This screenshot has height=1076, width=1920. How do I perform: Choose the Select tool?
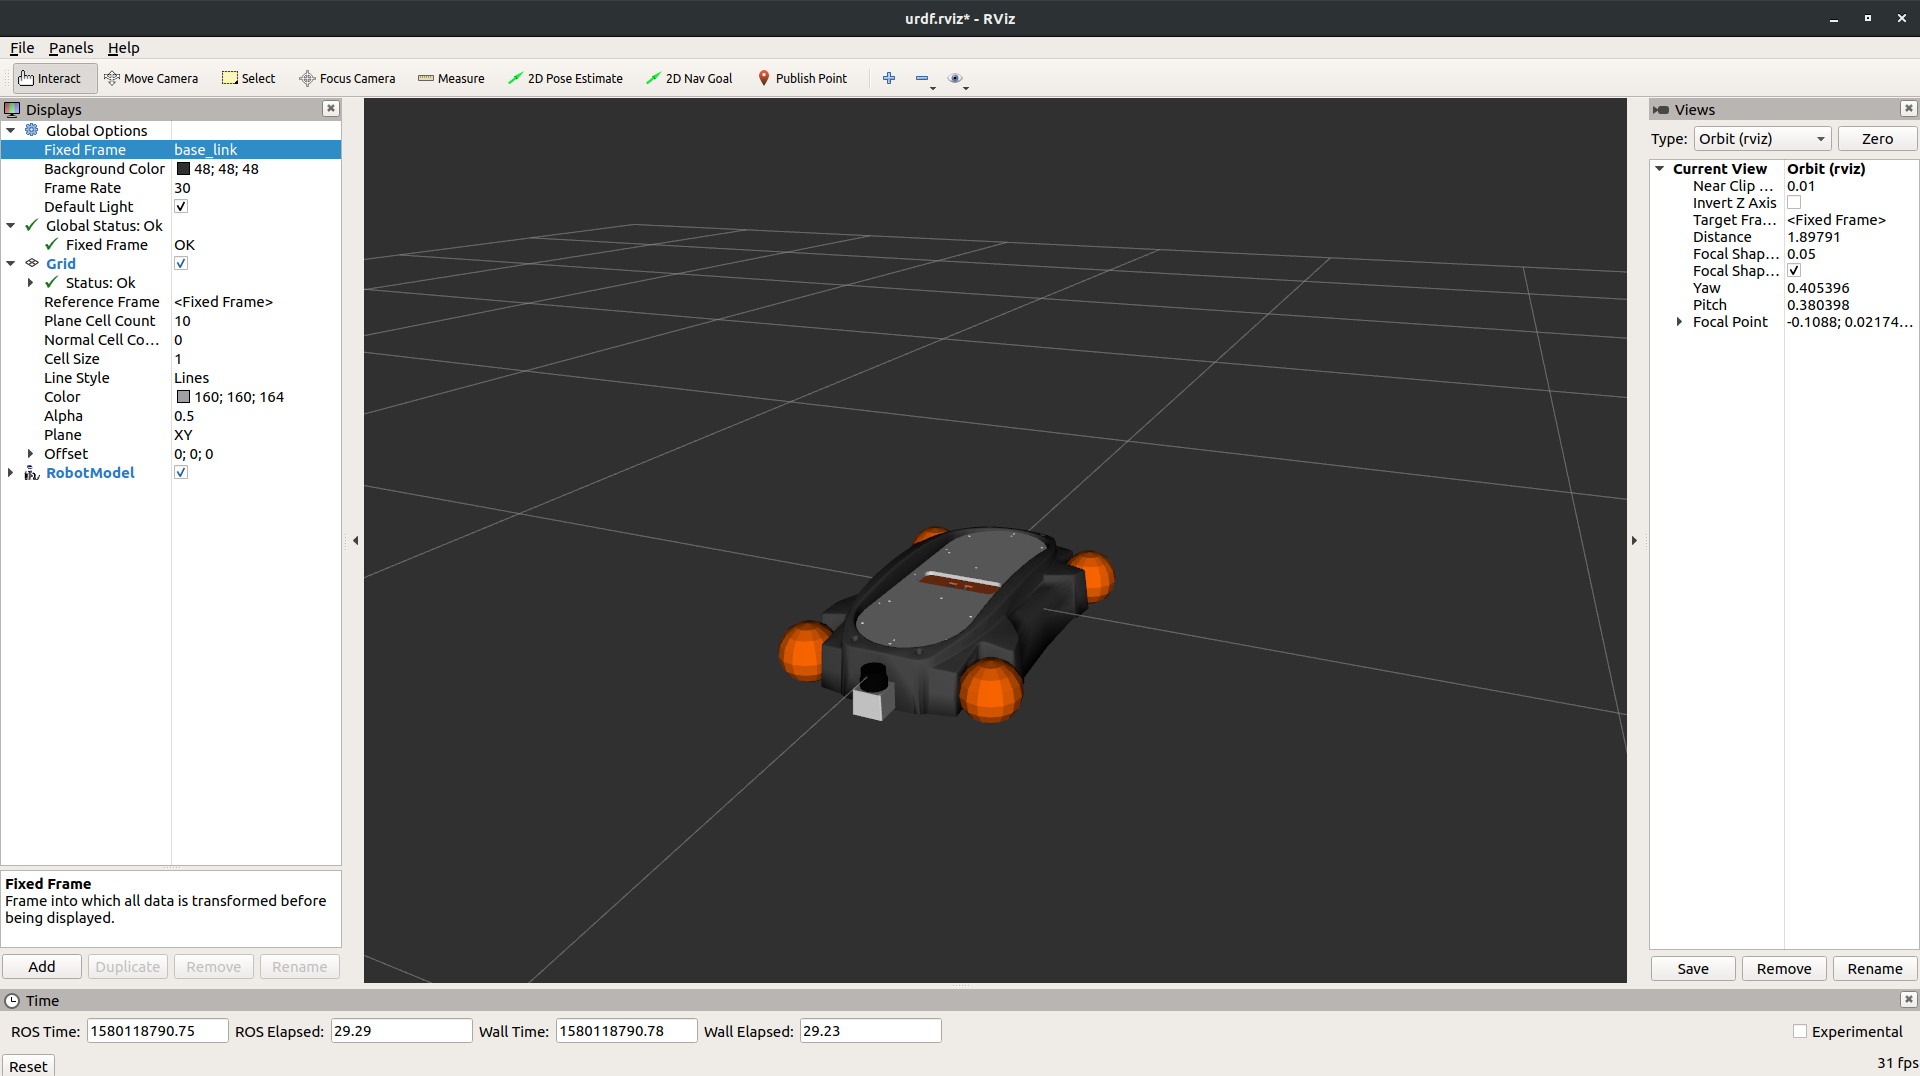(x=248, y=78)
